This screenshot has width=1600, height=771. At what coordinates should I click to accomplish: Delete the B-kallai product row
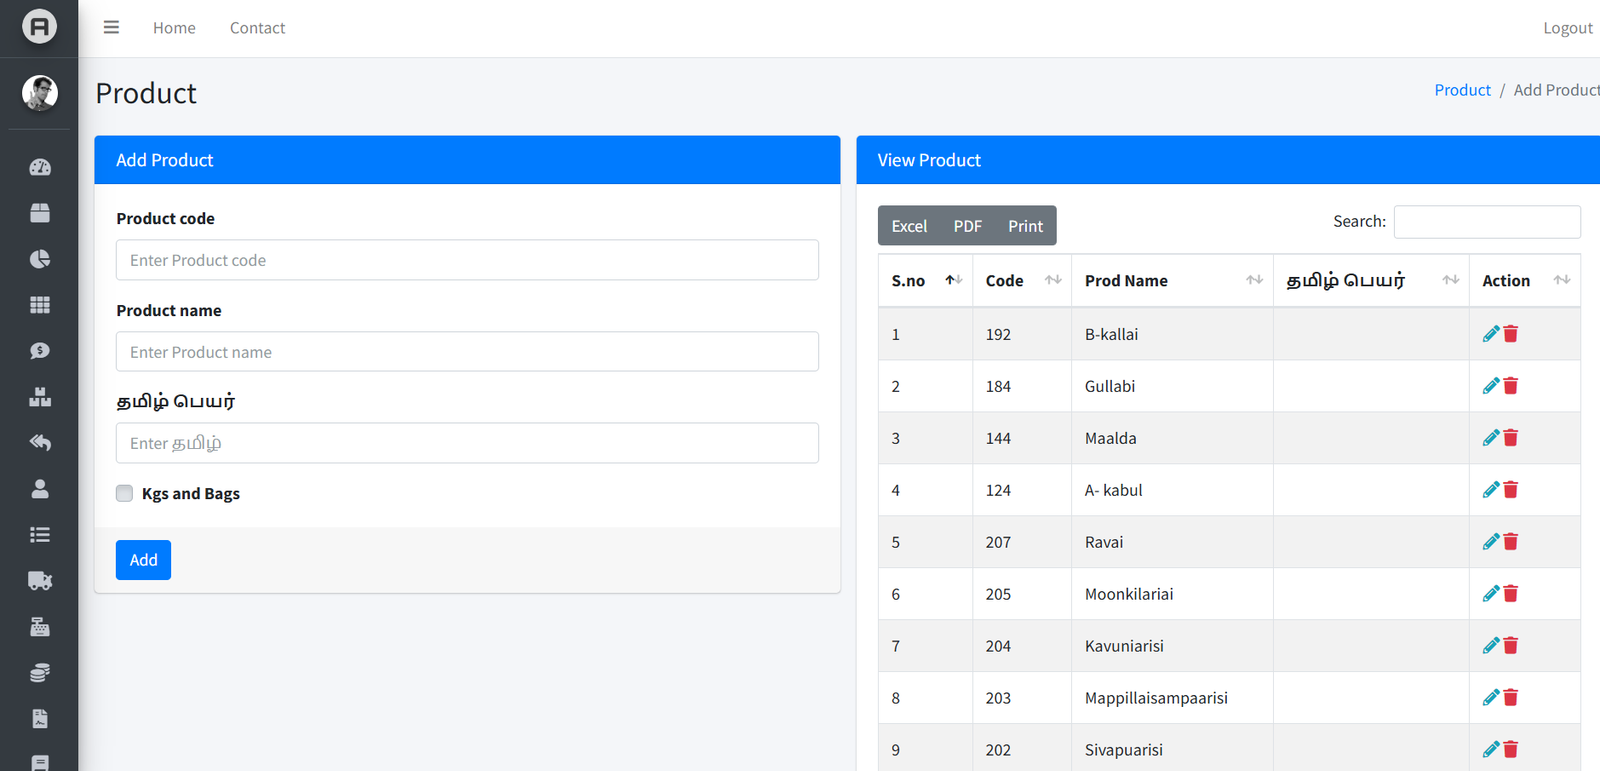point(1511,334)
